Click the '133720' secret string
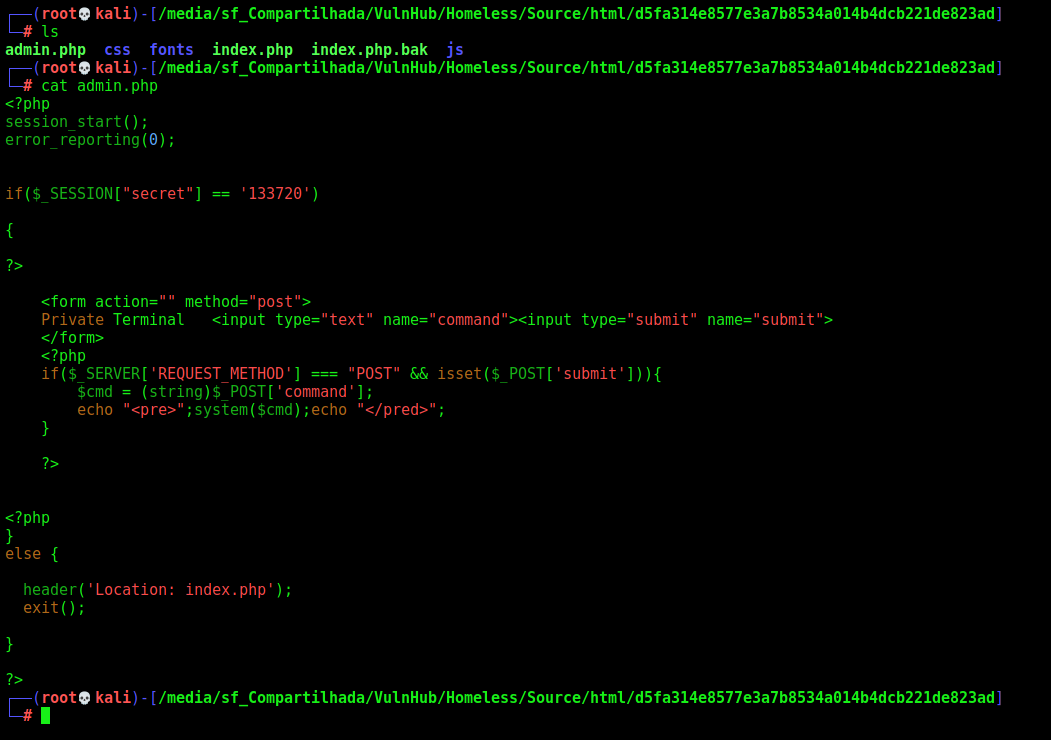This screenshot has width=1051, height=740. click(x=275, y=194)
